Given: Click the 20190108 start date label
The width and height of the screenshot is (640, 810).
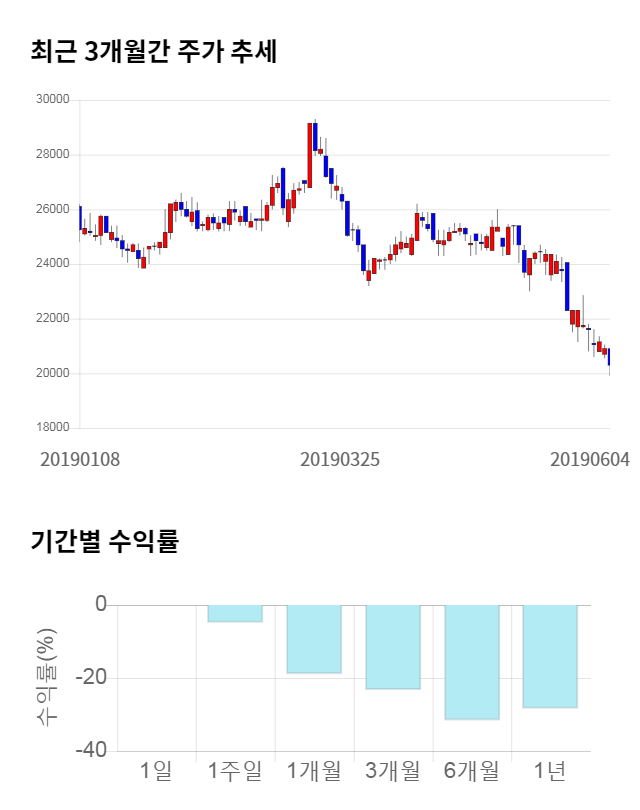Looking at the screenshot, I should pyautogui.click(x=80, y=459).
